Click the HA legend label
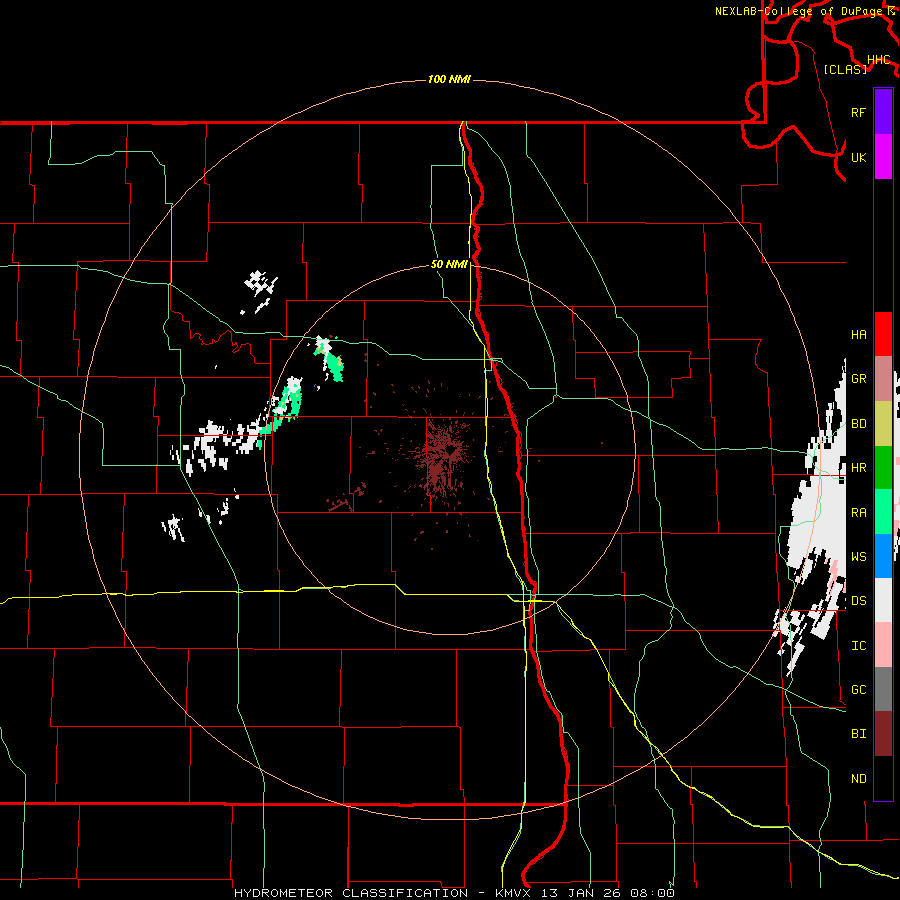This screenshot has width=900, height=900. (858, 335)
